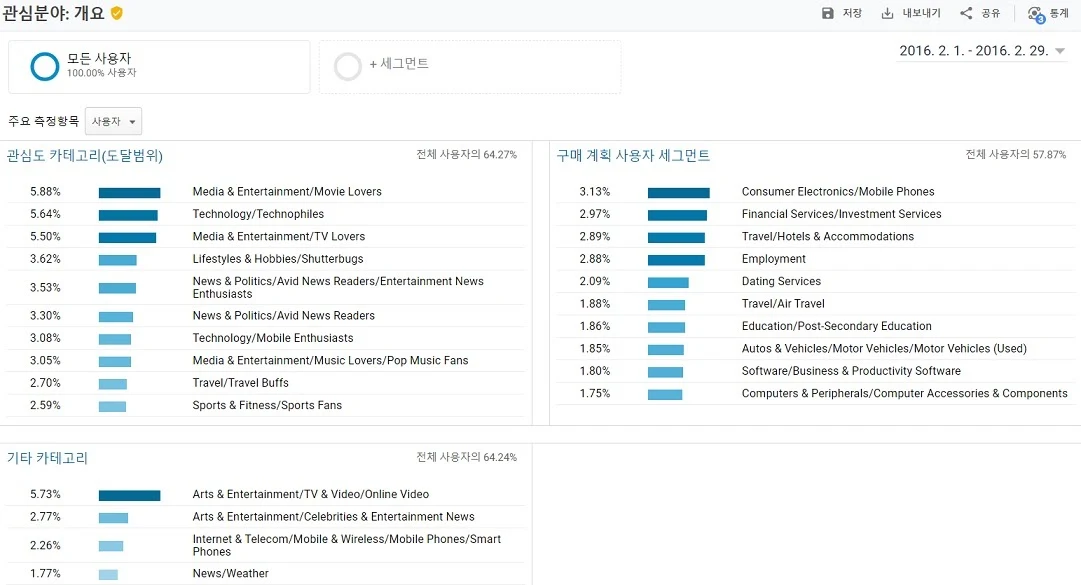
Task: Click the export download icon
Action: (887, 13)
